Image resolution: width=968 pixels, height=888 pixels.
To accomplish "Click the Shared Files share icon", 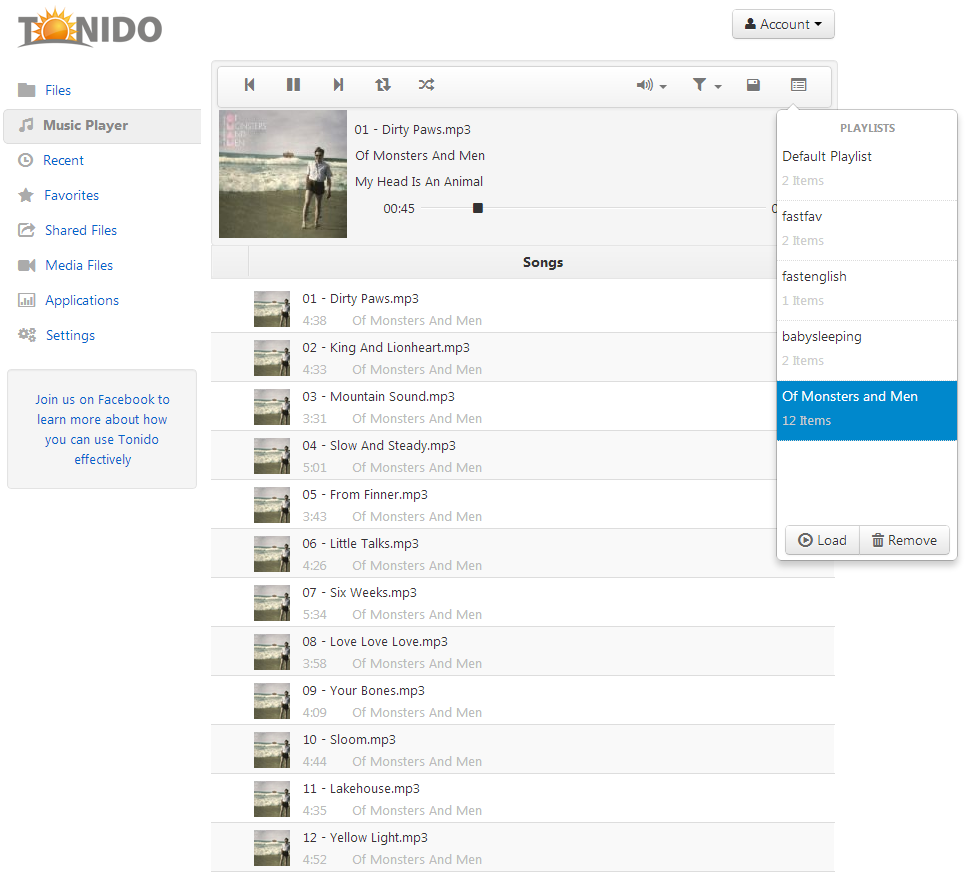I will 27,230.
